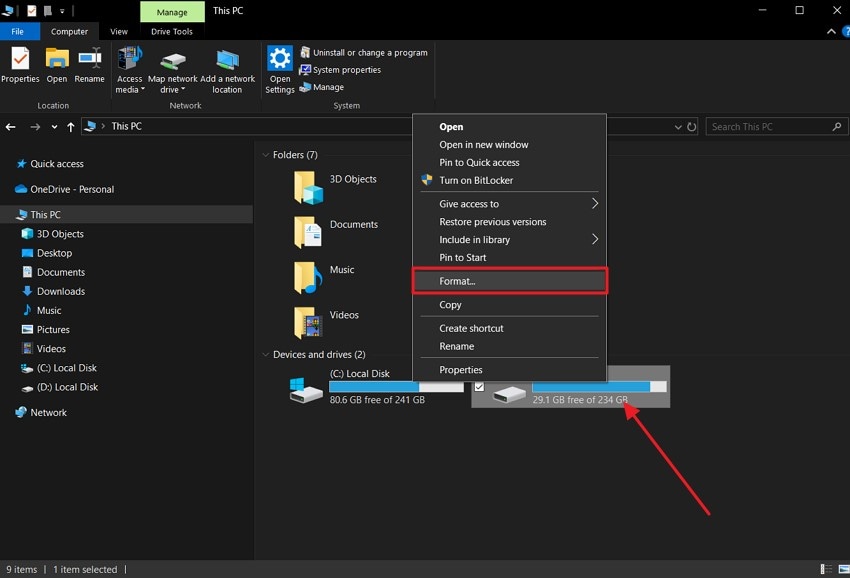Select Network in the sidebar
850x578 pixels.
tap(41, 413)
